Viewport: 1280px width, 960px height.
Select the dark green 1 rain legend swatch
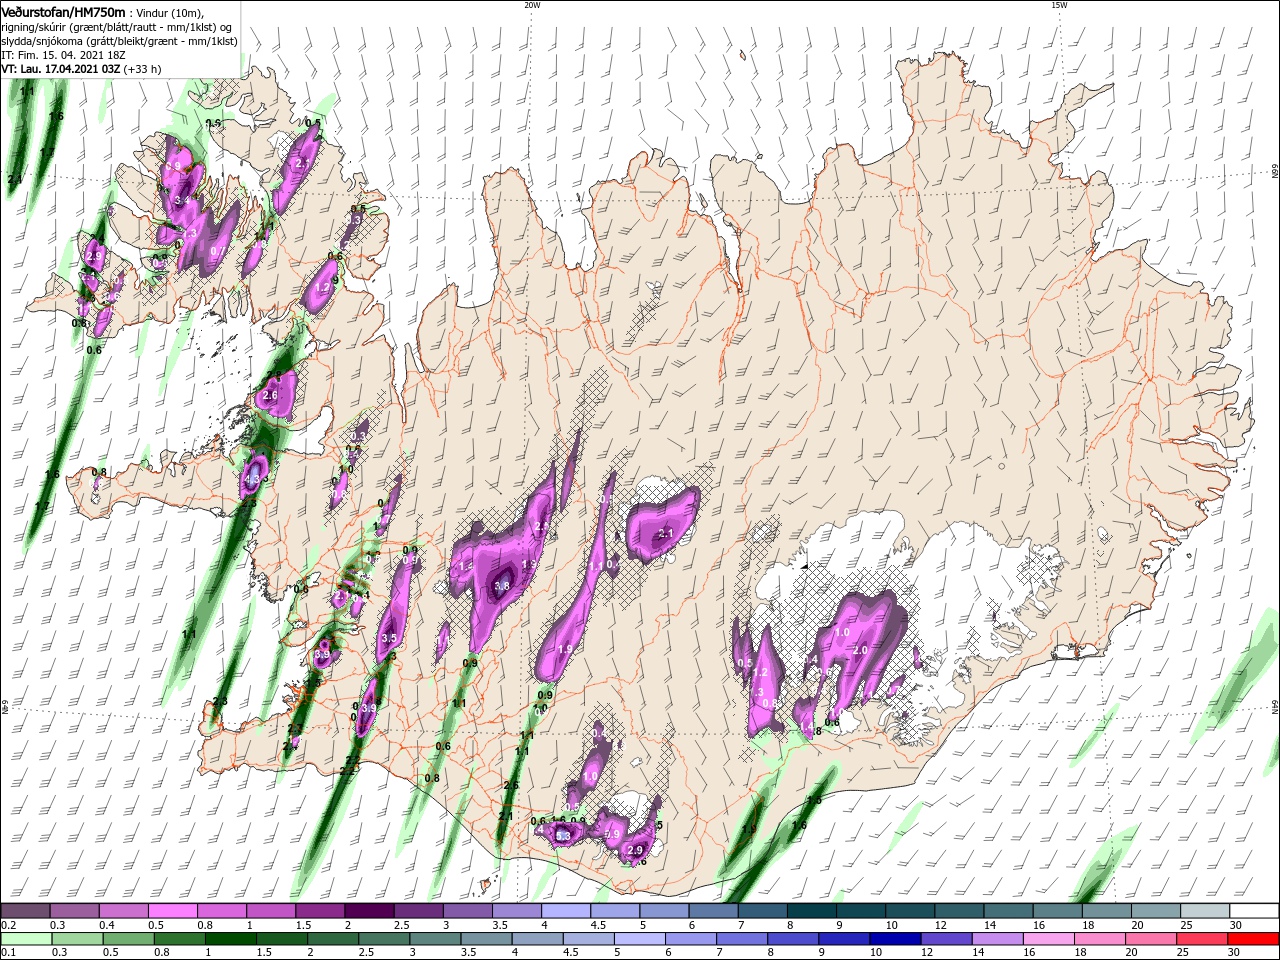point(230,939)
